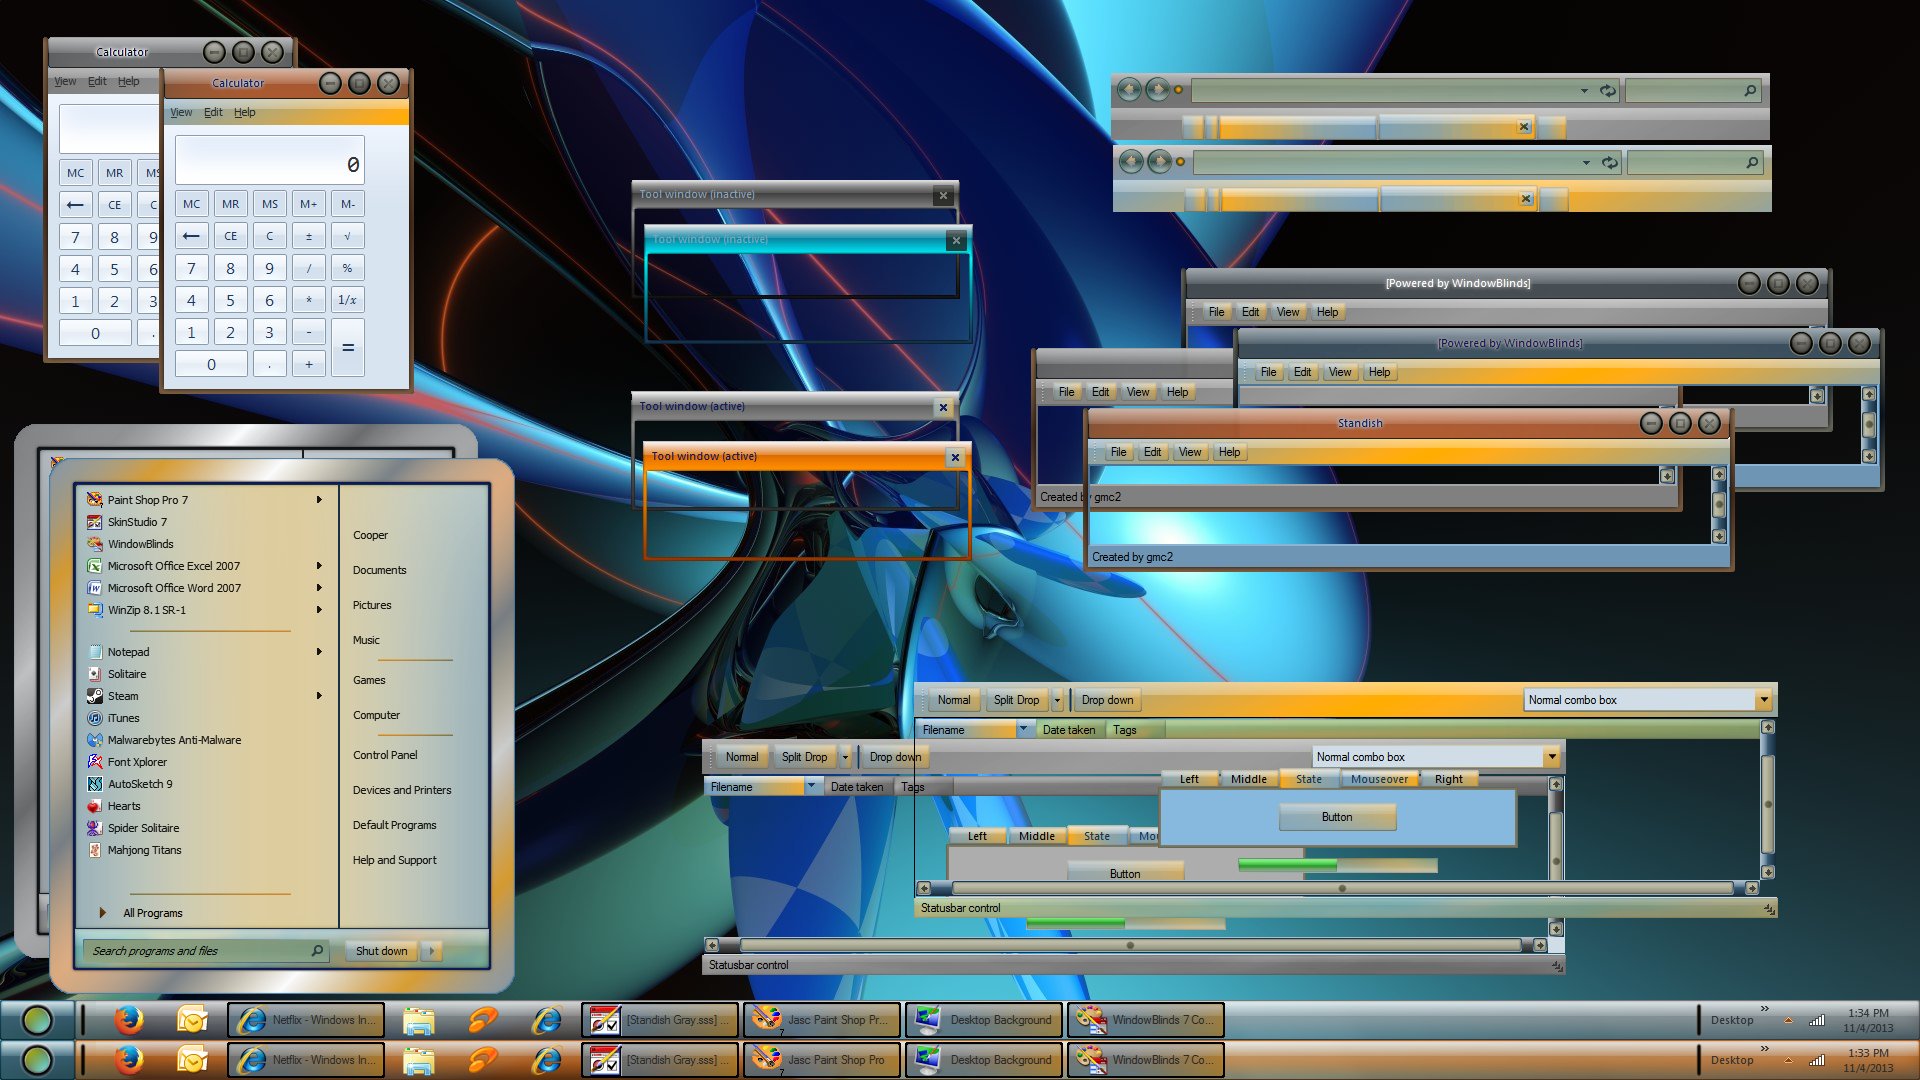Start Solitaire from the Start menu
The width and height of the screenshot is (1920, 1080).
126,674
